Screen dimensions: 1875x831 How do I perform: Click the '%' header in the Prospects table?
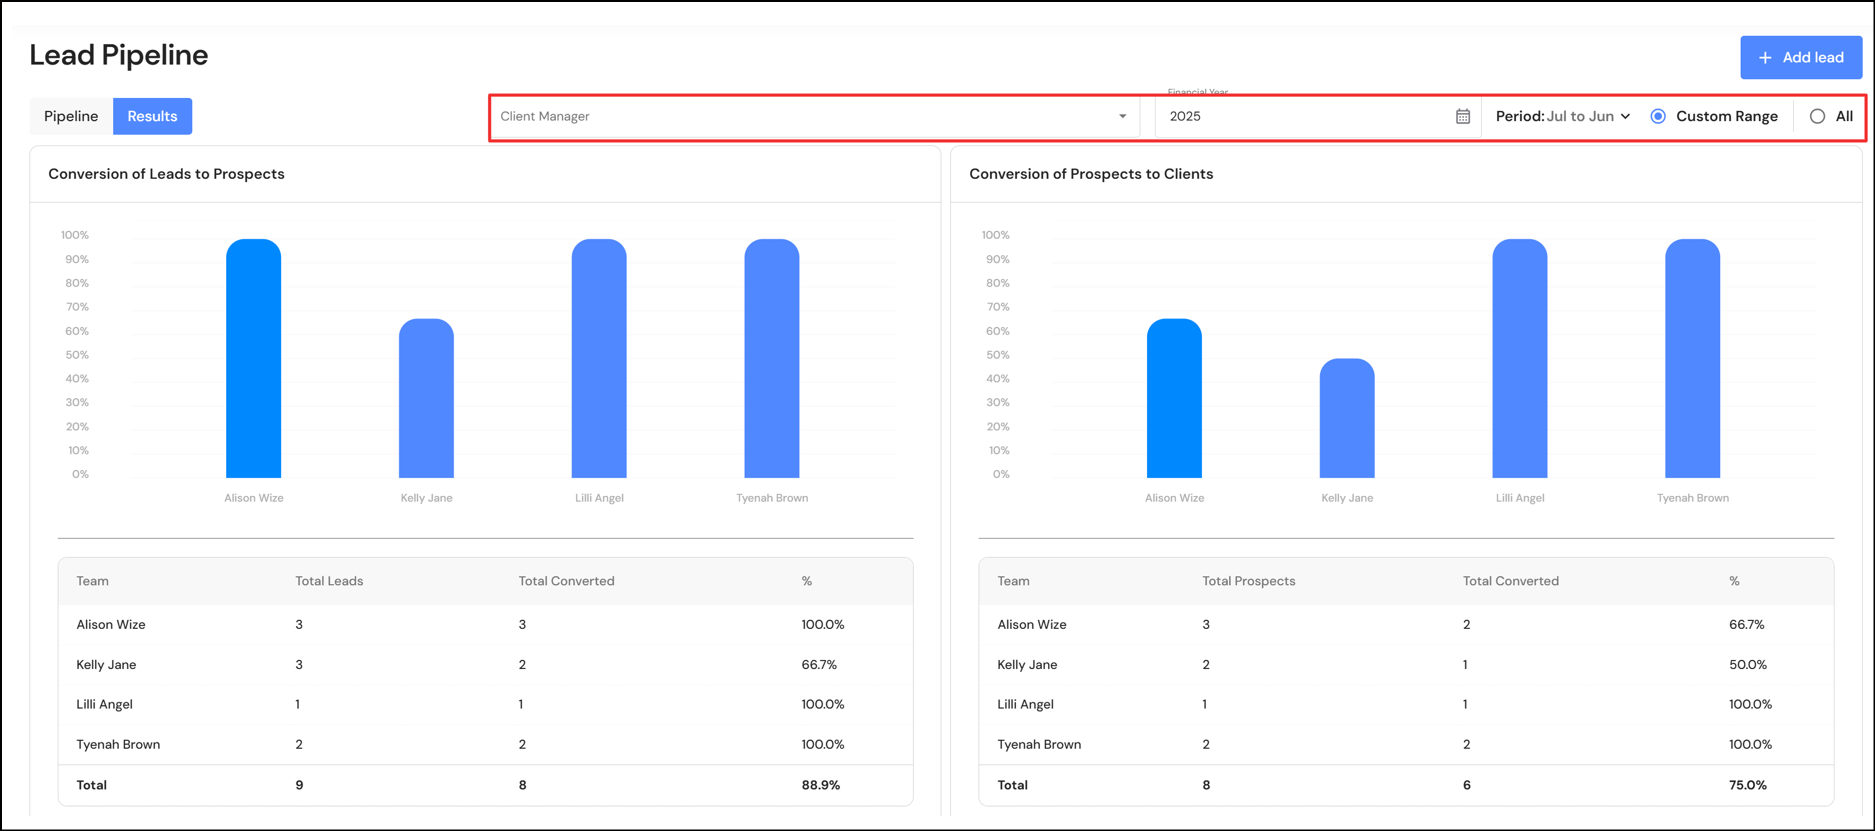(x=1734, y=581)
